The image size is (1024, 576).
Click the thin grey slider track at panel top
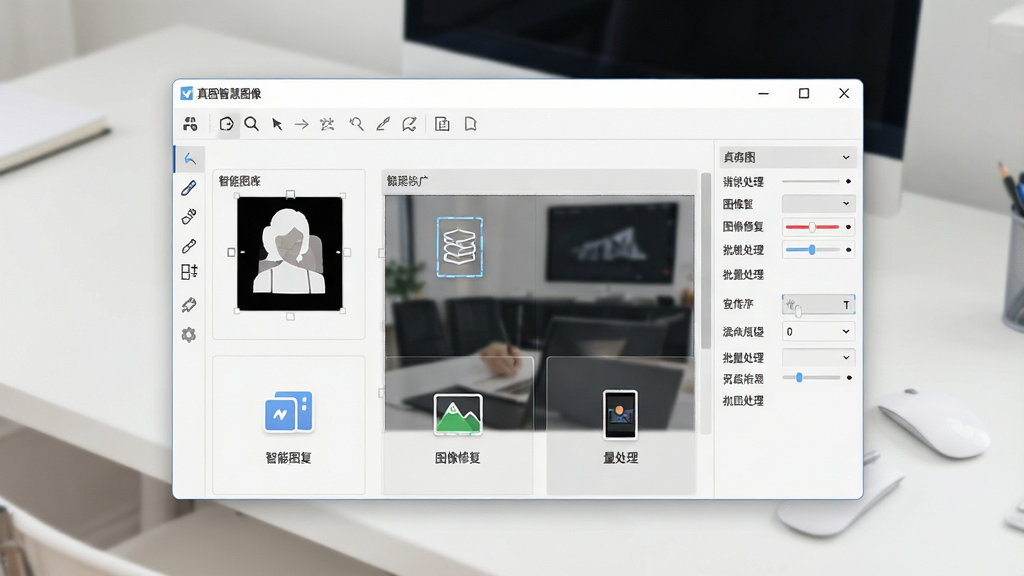(x=811, y=181)
